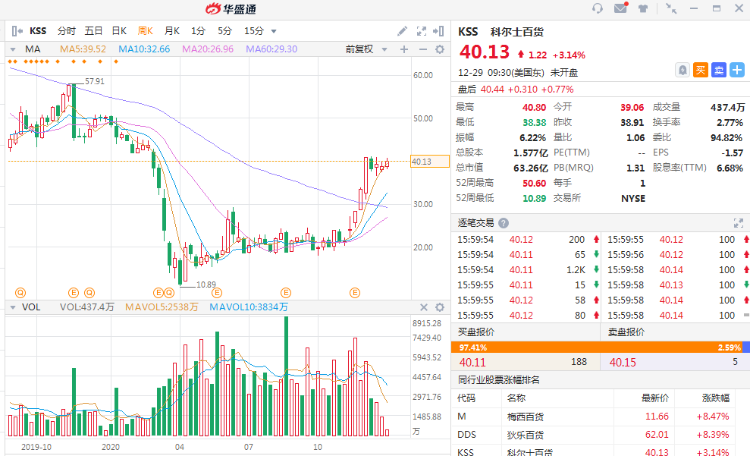Click the KSS ticker label in chart toolbar
This screenshot has height=456, width=750.
(x=38, y=31)
